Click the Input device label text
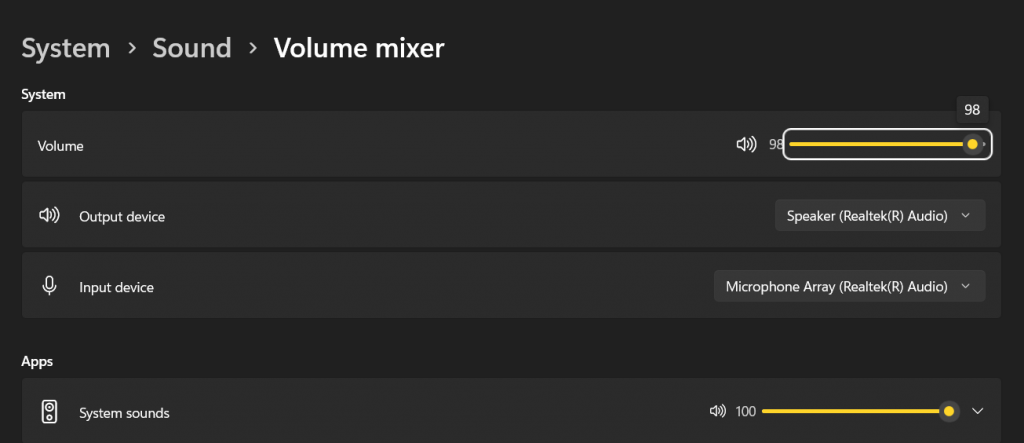1024x443 pixels. click(x=116, y=287)
